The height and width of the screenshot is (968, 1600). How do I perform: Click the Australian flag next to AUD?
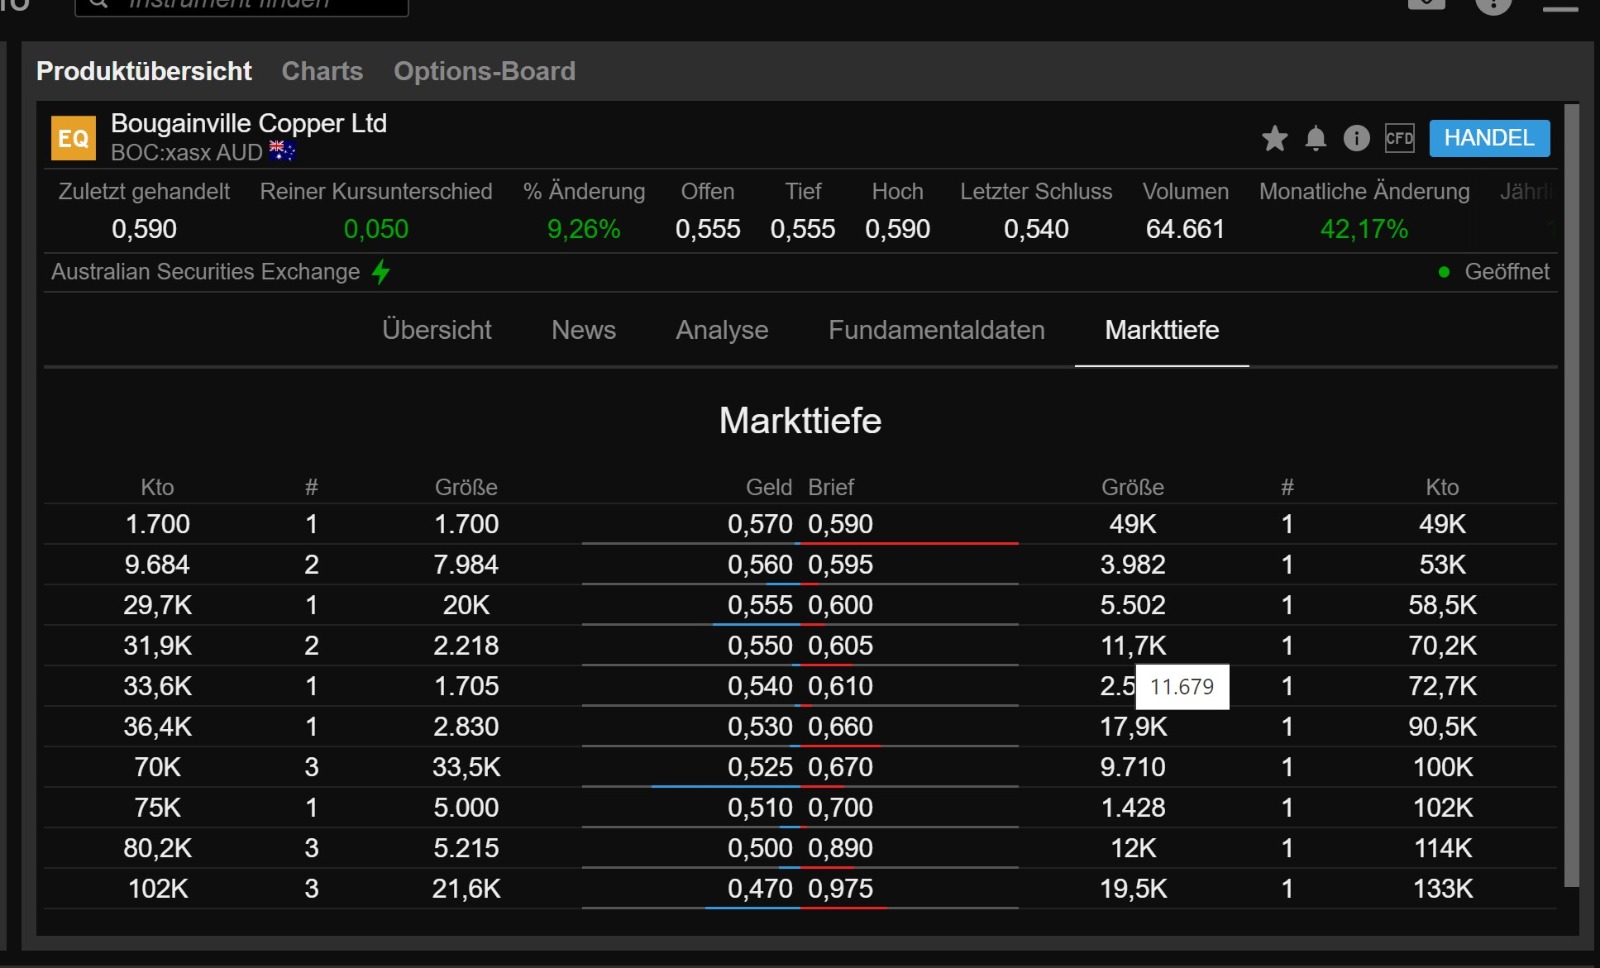(x=282, y=151)
